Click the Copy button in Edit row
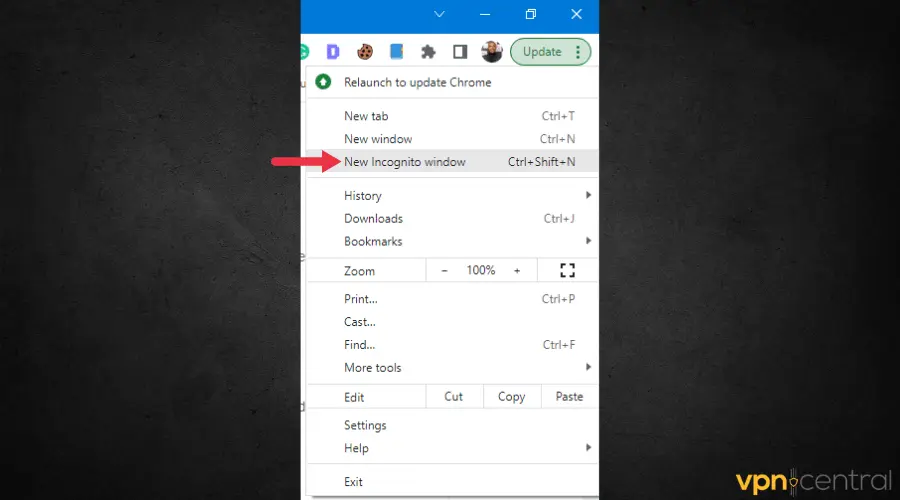This screenshot has height=500, width=900. coord(512,397)
